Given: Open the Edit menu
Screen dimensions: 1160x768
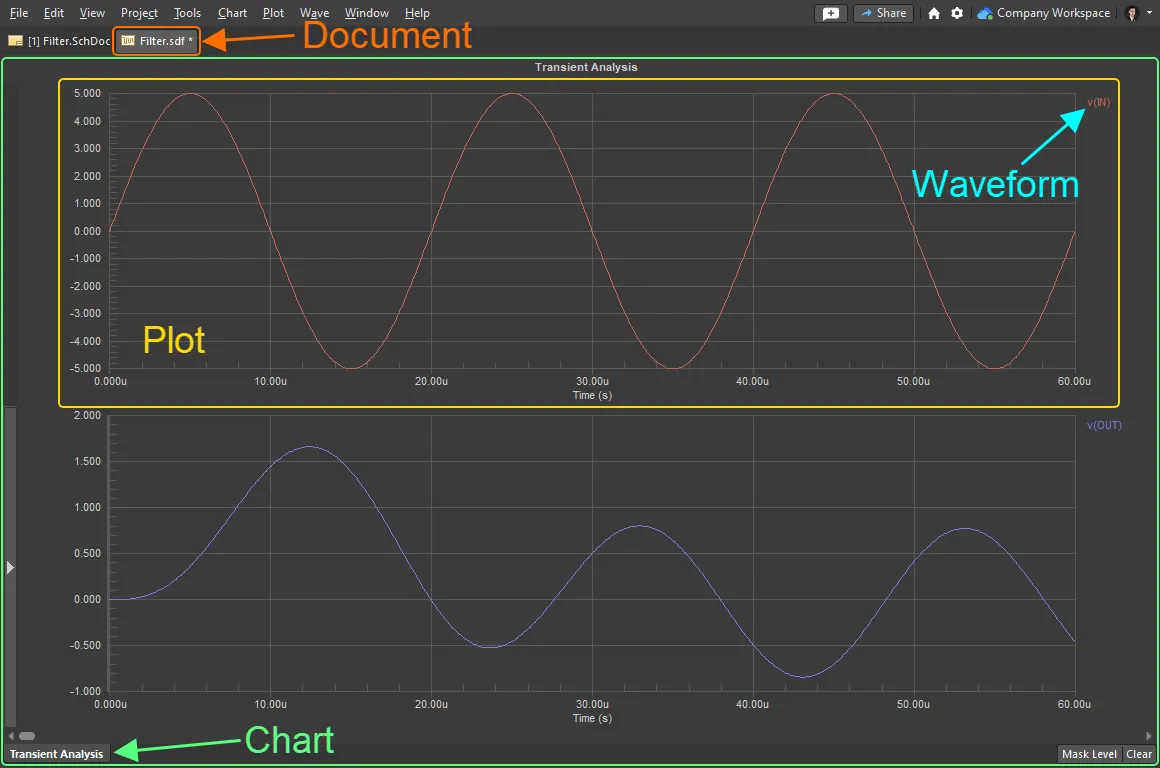Looking at the screenshot, I should coord(53,13).
